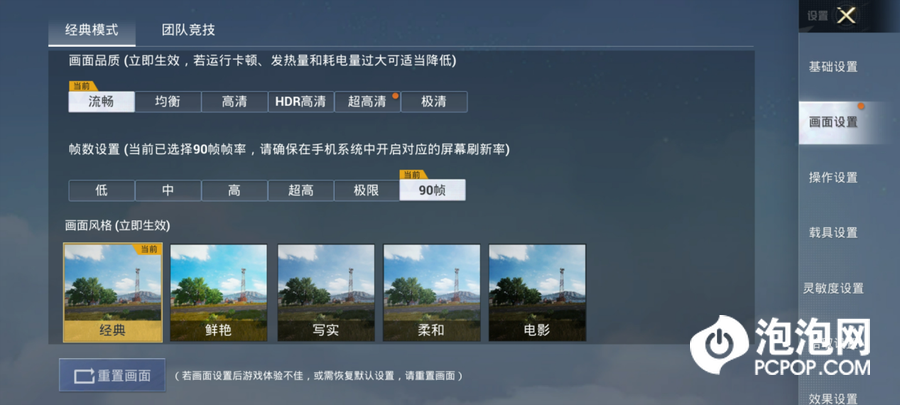This screenshot has height=405, width=900.
Task: Pick 超高清 graphics quality option
Action: click(367, 102)
